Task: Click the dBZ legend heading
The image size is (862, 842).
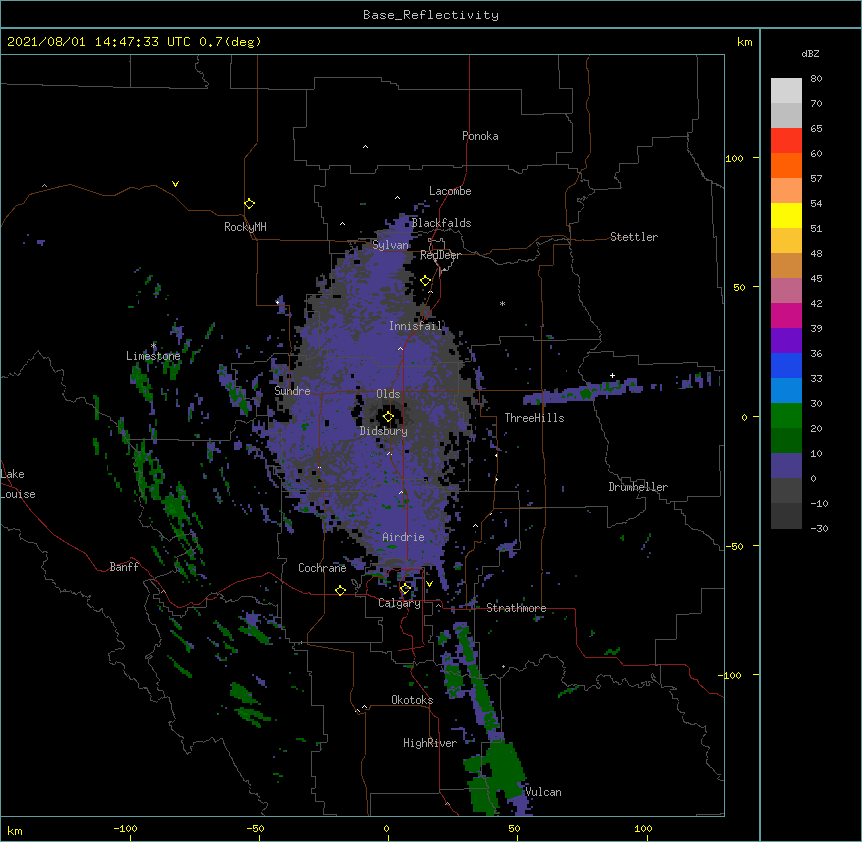Action: (810, 53)
